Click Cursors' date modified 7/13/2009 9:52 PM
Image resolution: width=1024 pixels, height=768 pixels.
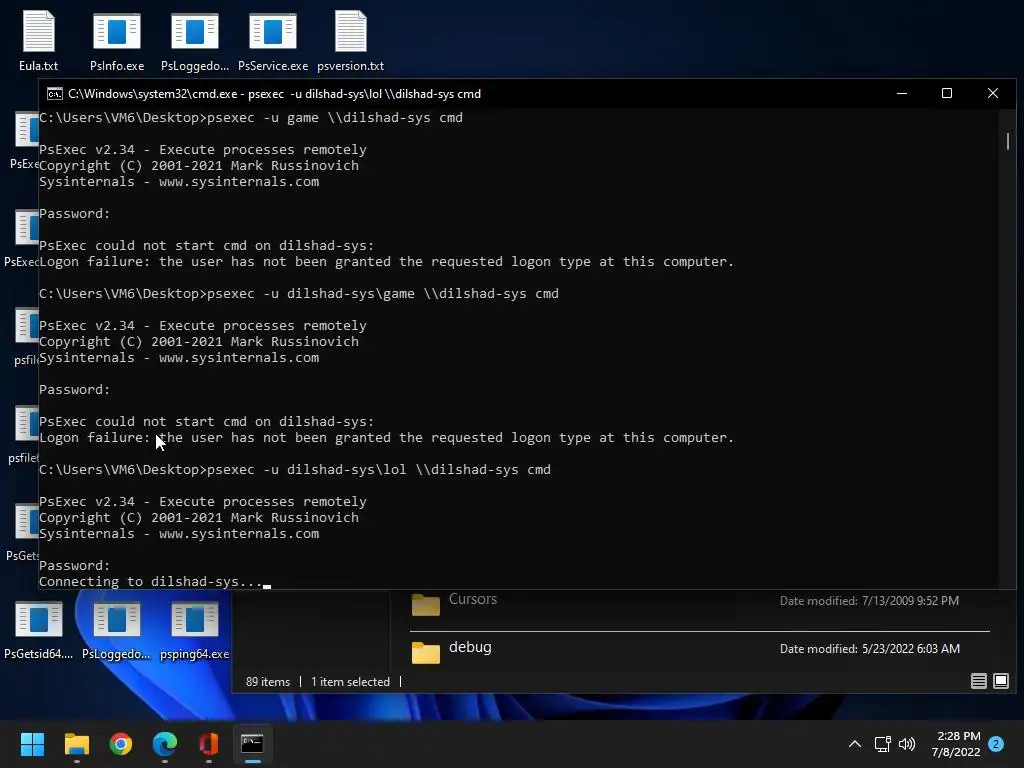[869, 600]
